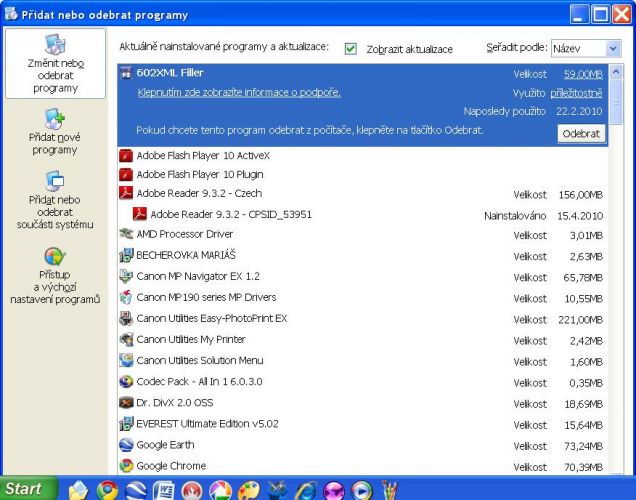Click the Adobe Flash Player 10 ActiveX icon
Screen dimensions: 636x500
pos(126,155)
